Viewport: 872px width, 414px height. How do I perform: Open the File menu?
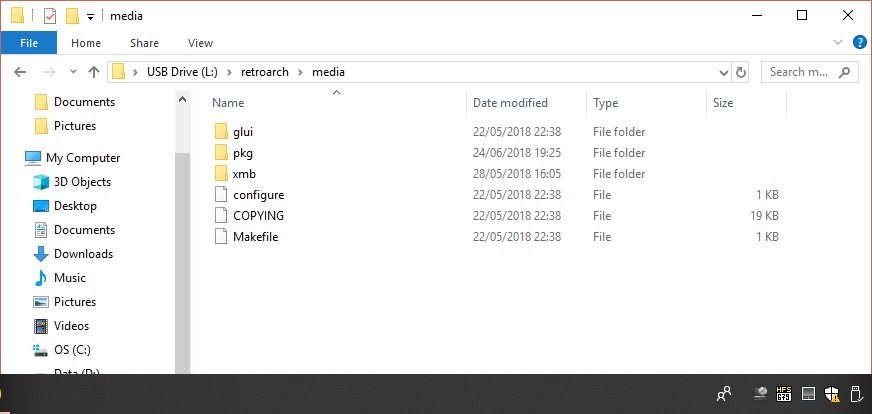(x=28, y=43)
